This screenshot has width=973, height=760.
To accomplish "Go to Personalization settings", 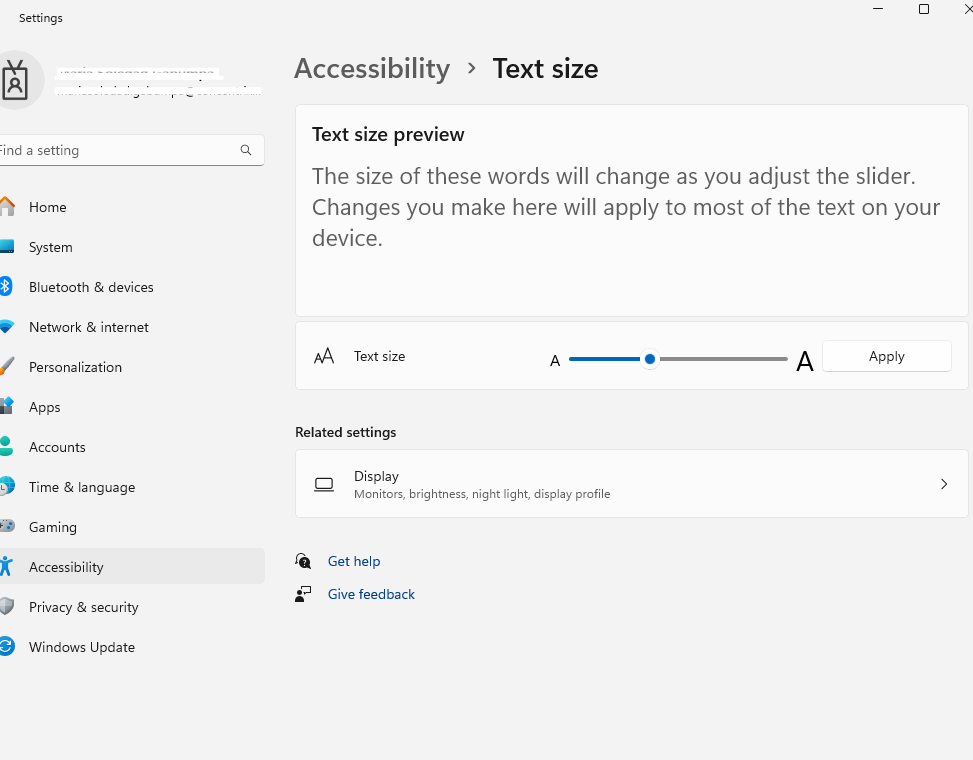I will point(75,367).
